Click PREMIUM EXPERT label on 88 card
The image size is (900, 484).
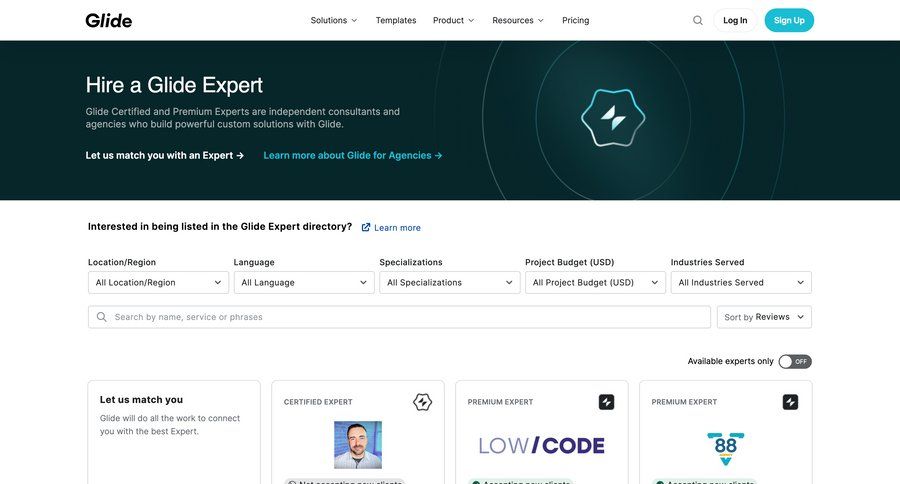[684, 402]
